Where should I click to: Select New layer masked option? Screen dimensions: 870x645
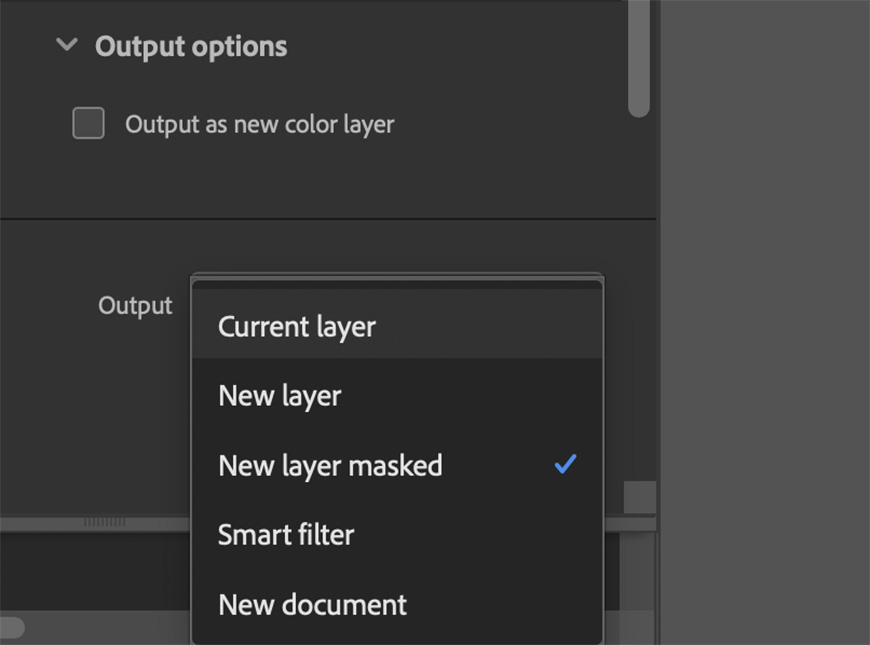pyautogui.click(x=397, y=465)
